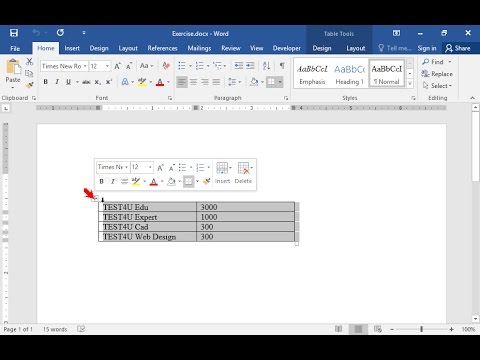Expand the Styles gallery More arrow
The height and width of the screenshot is (360, 480).
pos(410,83)
